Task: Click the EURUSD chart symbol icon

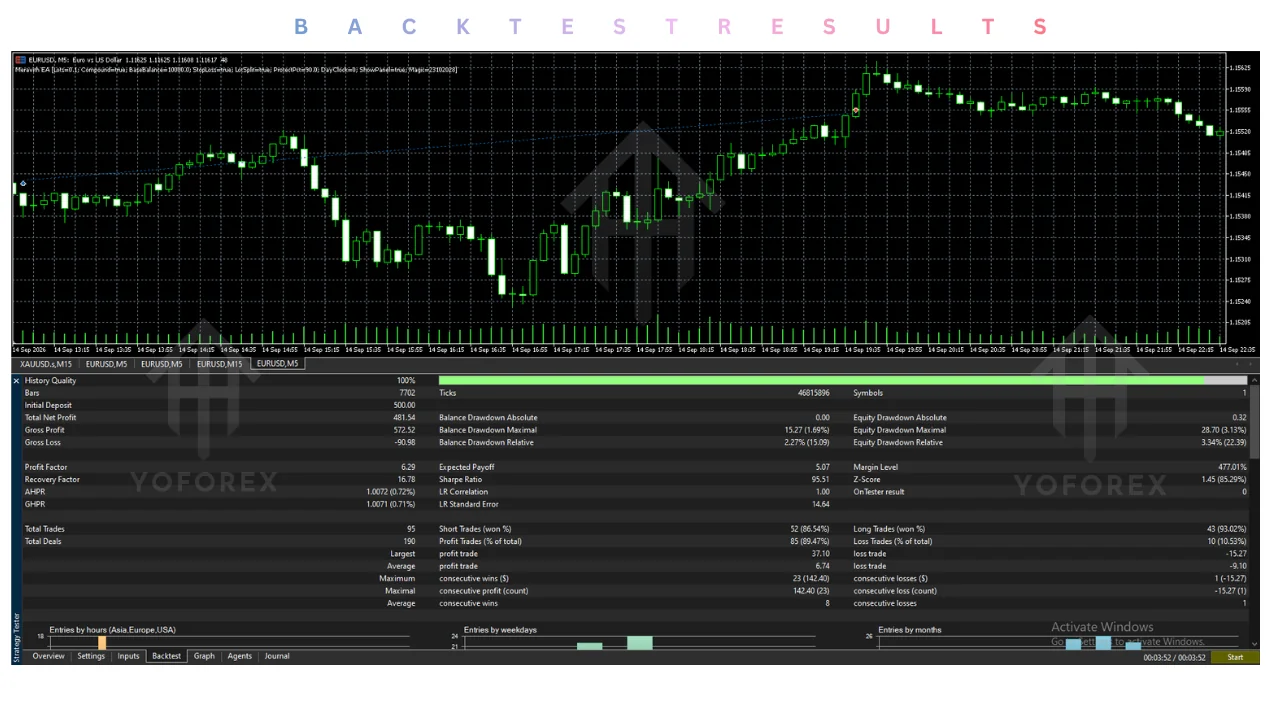Action: click(20, 60)
